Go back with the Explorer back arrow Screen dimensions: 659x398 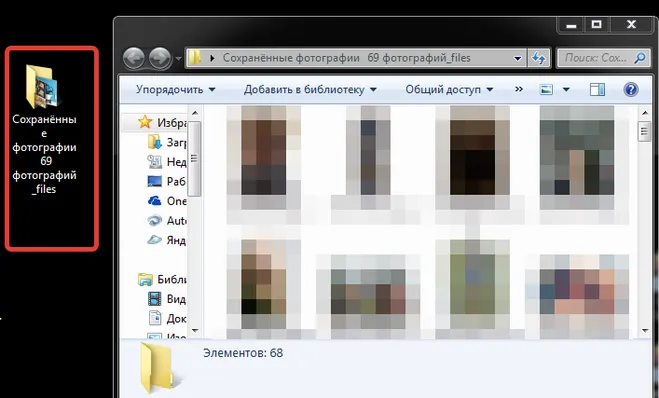(x=134, y=58)
